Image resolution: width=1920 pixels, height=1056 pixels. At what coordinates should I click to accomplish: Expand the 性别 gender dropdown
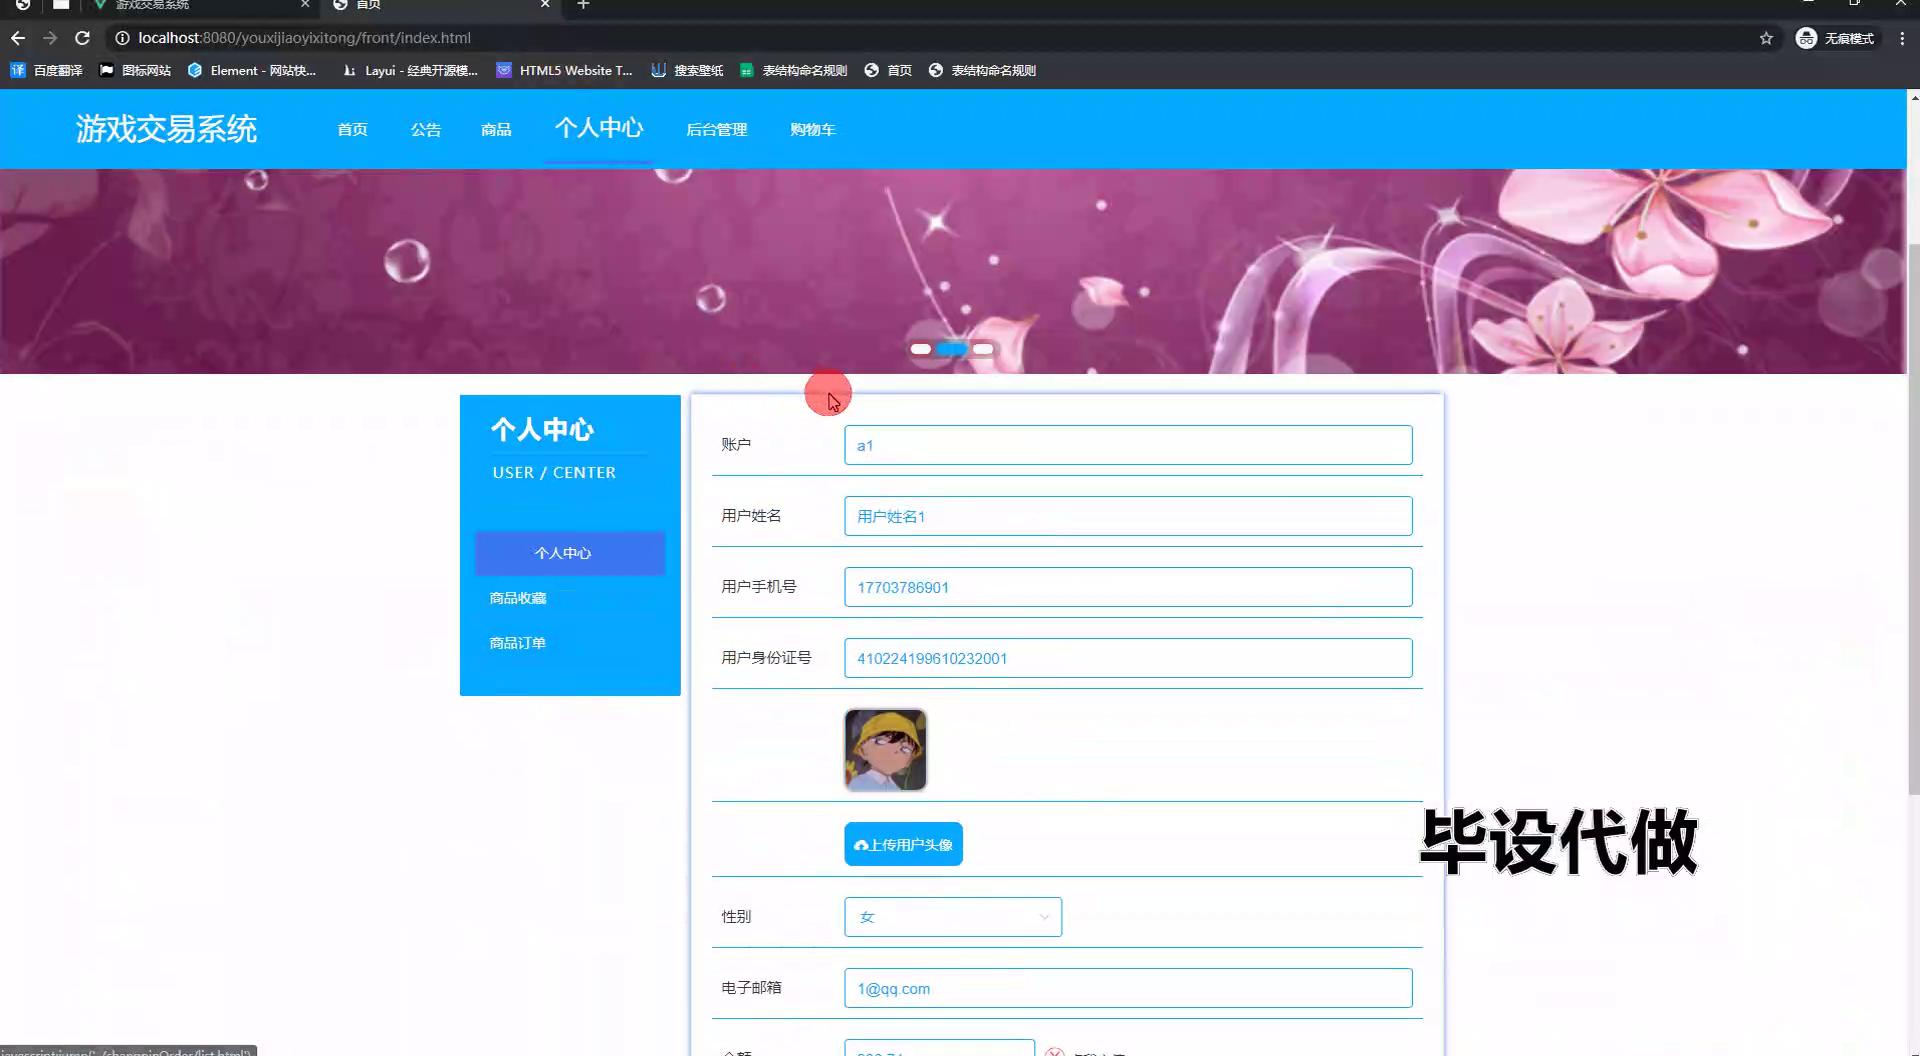pyautogui.click(x=952, y=917)
